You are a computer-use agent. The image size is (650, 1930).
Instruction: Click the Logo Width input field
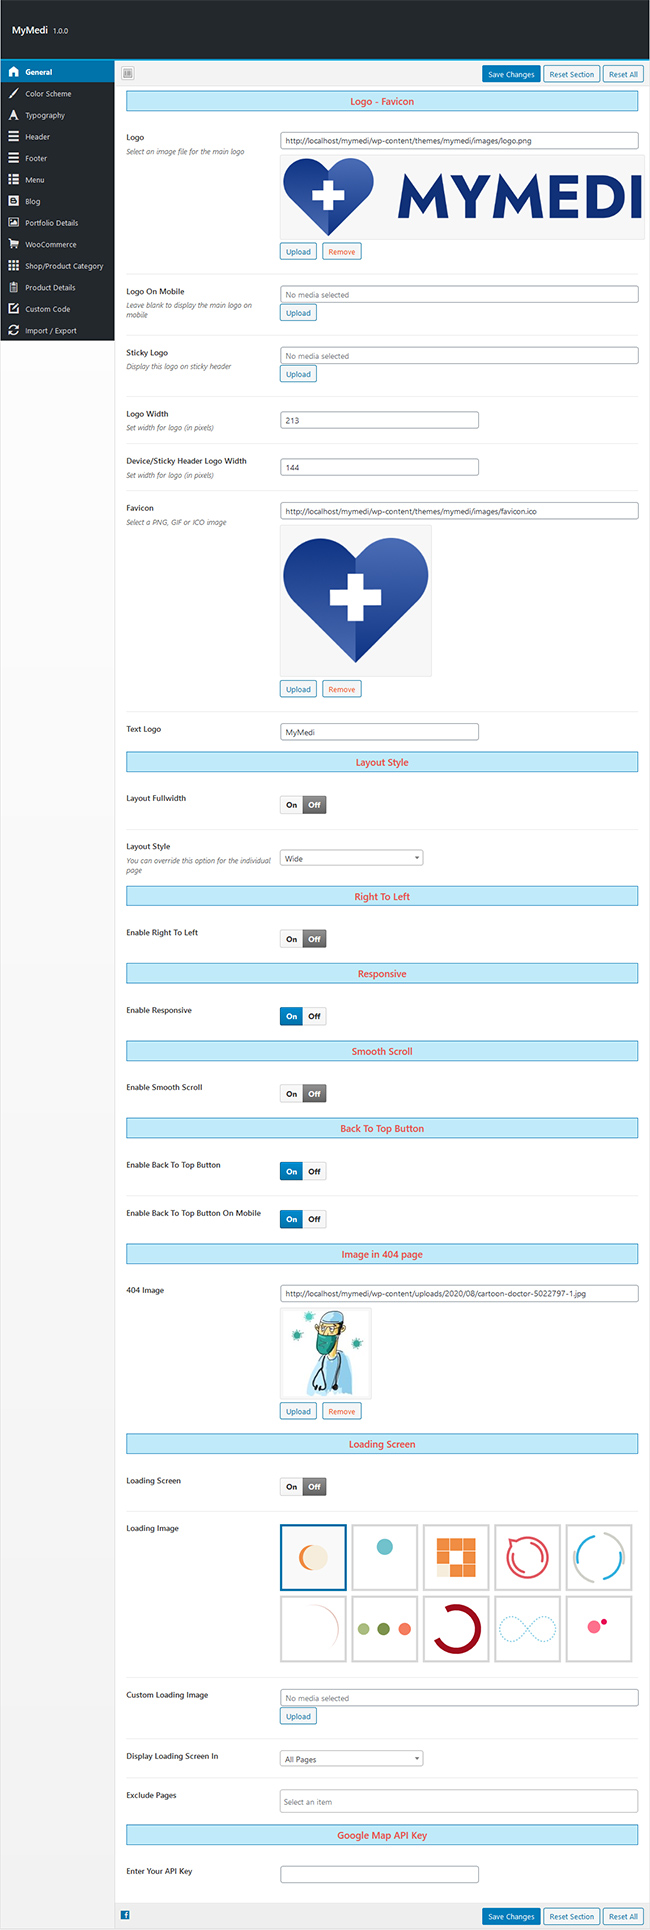pos(379,420)
